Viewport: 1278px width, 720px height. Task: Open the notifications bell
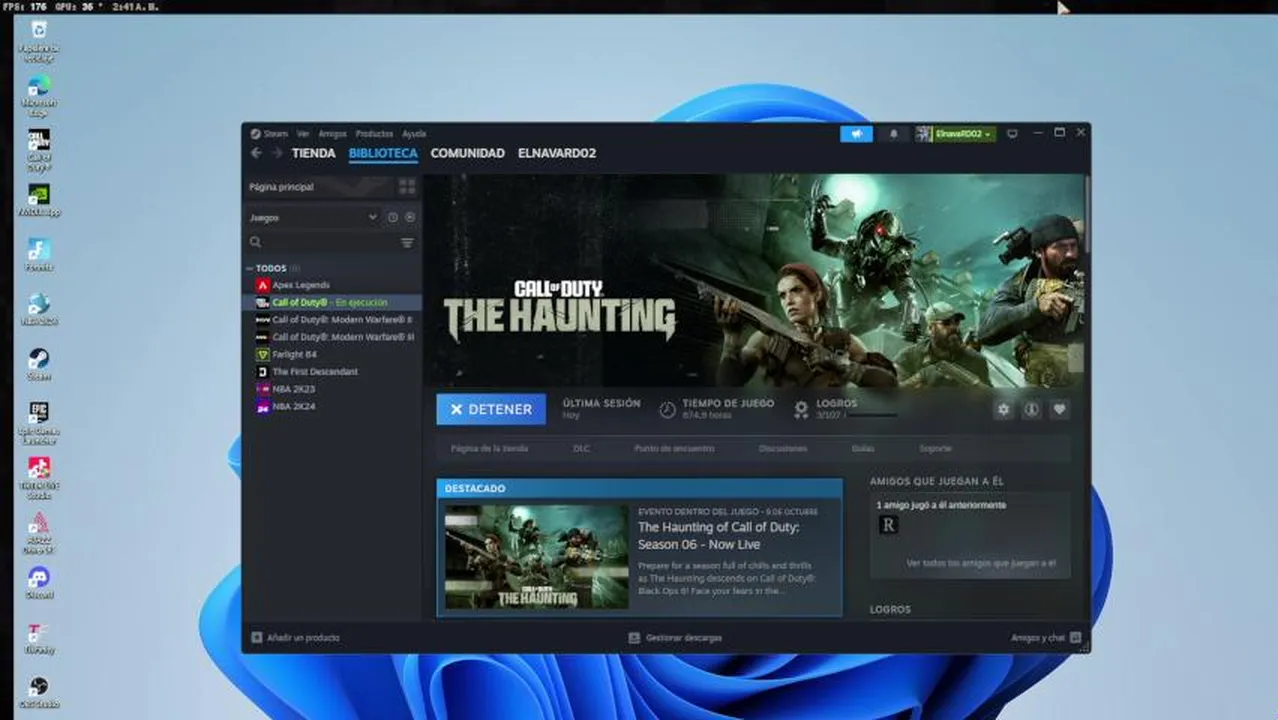[x=893, y=134]
